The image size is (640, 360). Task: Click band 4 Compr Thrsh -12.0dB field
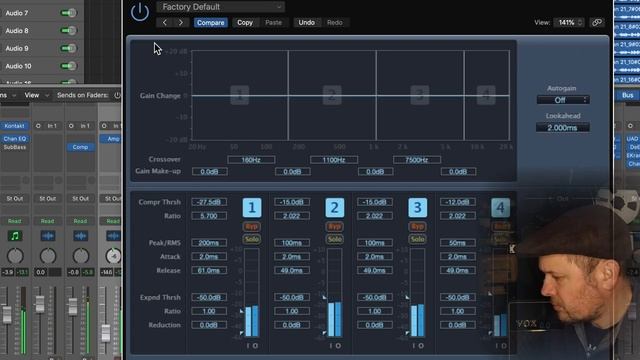coord(458,202)
